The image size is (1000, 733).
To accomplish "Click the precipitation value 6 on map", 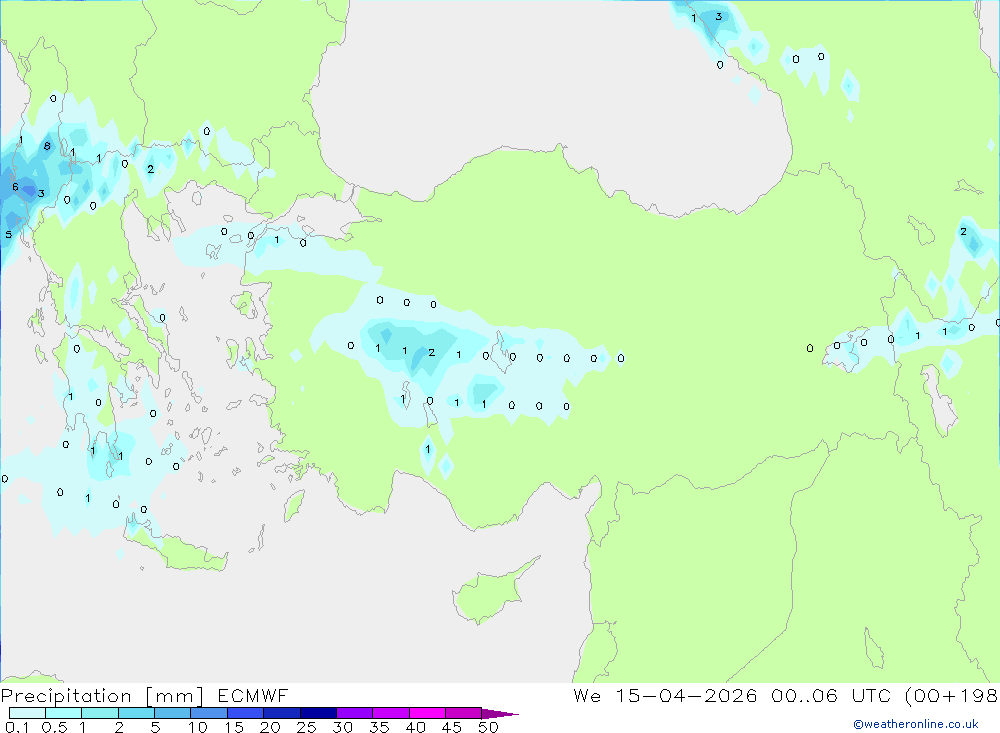I will pyautogui.click(x=15, y=187).
